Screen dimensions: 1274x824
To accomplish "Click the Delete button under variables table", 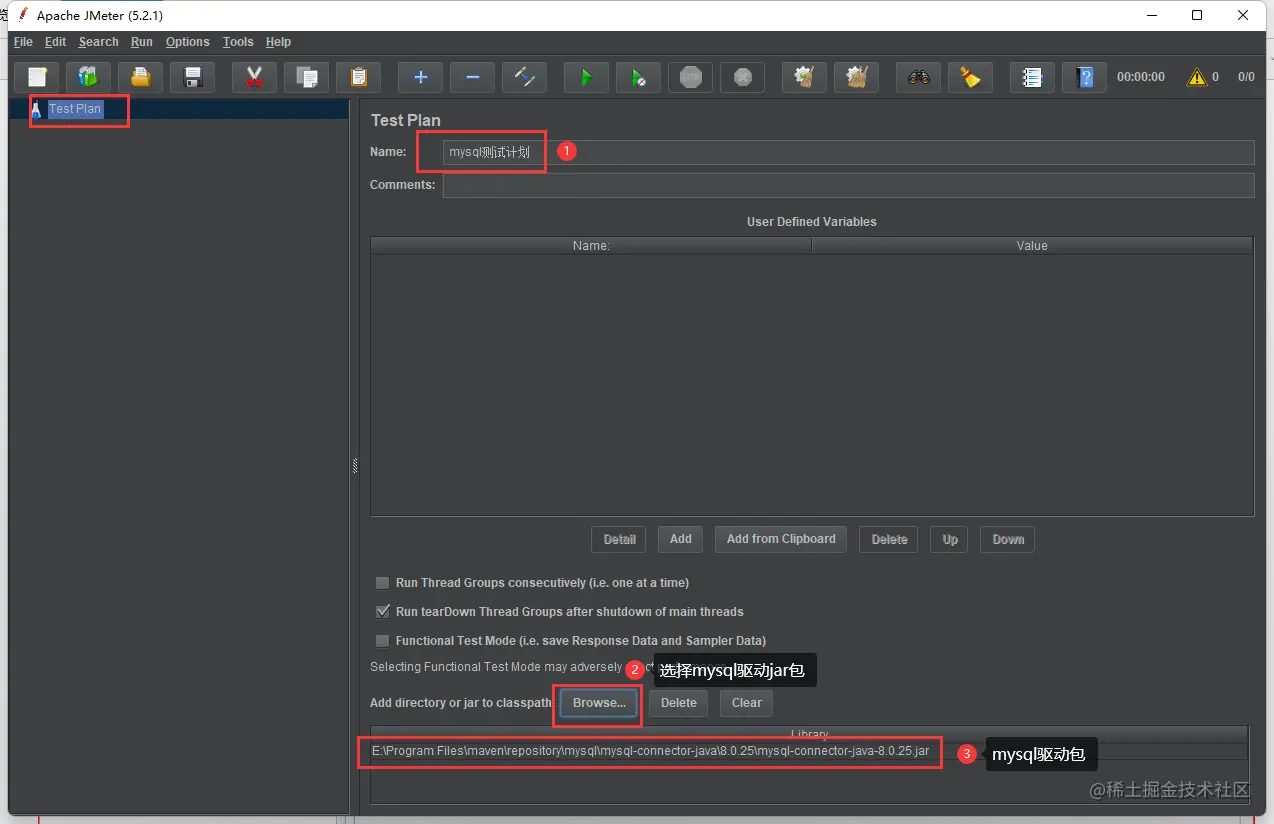I will 889,539.
